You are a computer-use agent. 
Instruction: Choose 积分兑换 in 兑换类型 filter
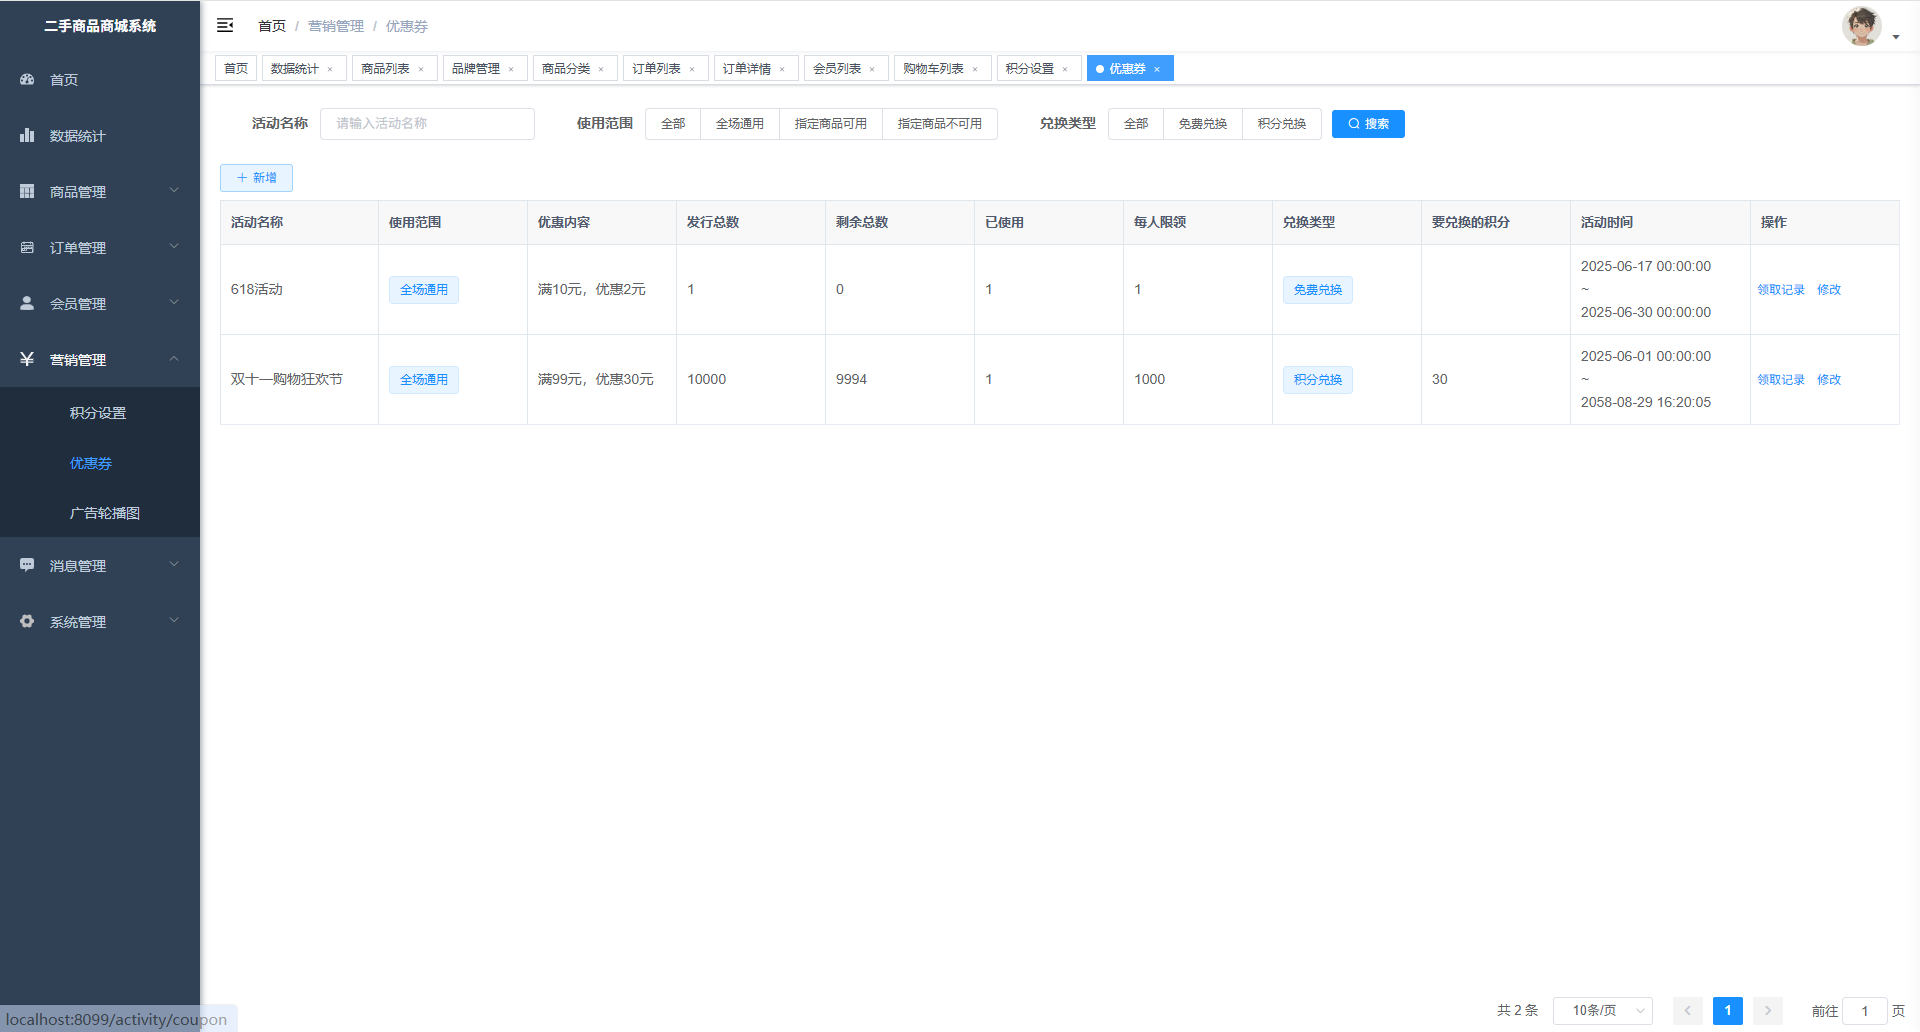pyautogui.click(x=1281, y=124)
